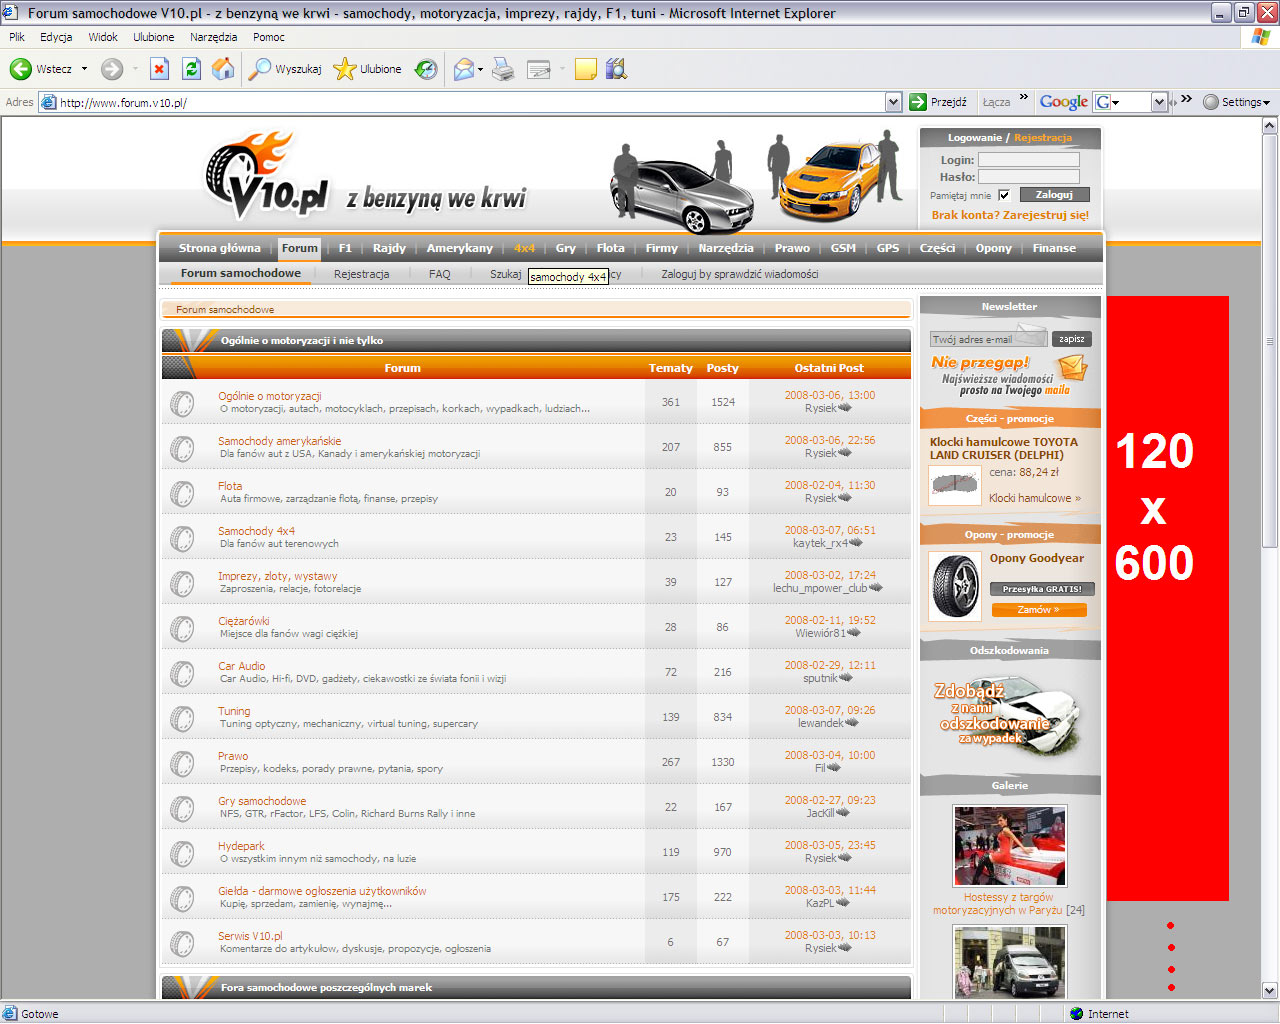Click the Zaloguj login button
1280x1024 pixels.
click(x=1054, y=195)
